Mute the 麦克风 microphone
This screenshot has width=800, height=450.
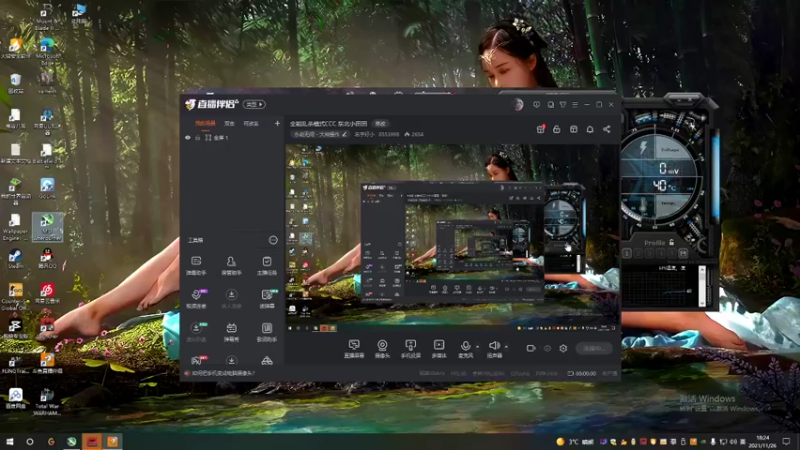pos(465,349)
